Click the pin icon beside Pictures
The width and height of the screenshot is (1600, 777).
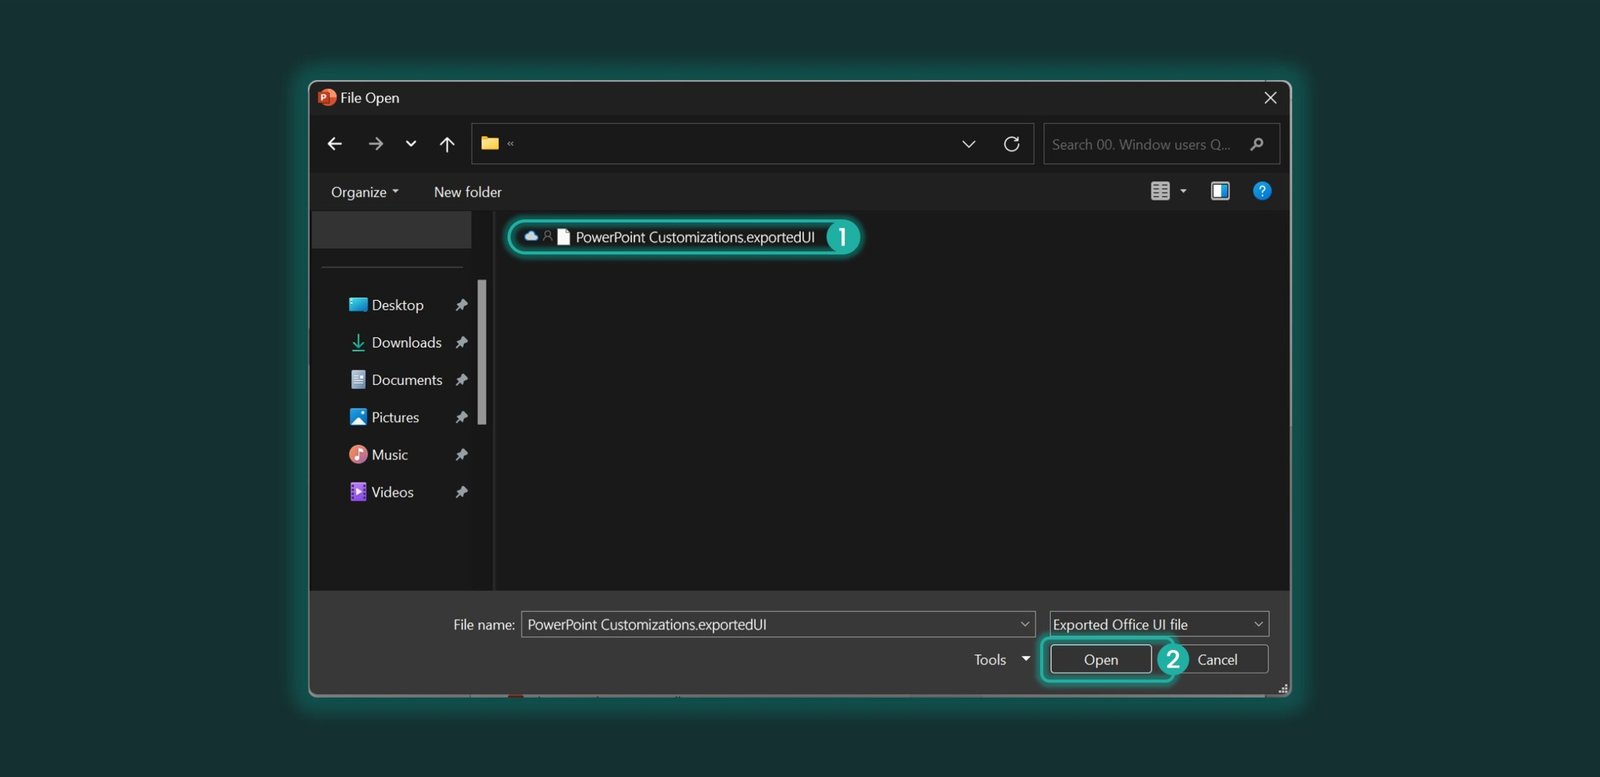click(x=461, y=417)
